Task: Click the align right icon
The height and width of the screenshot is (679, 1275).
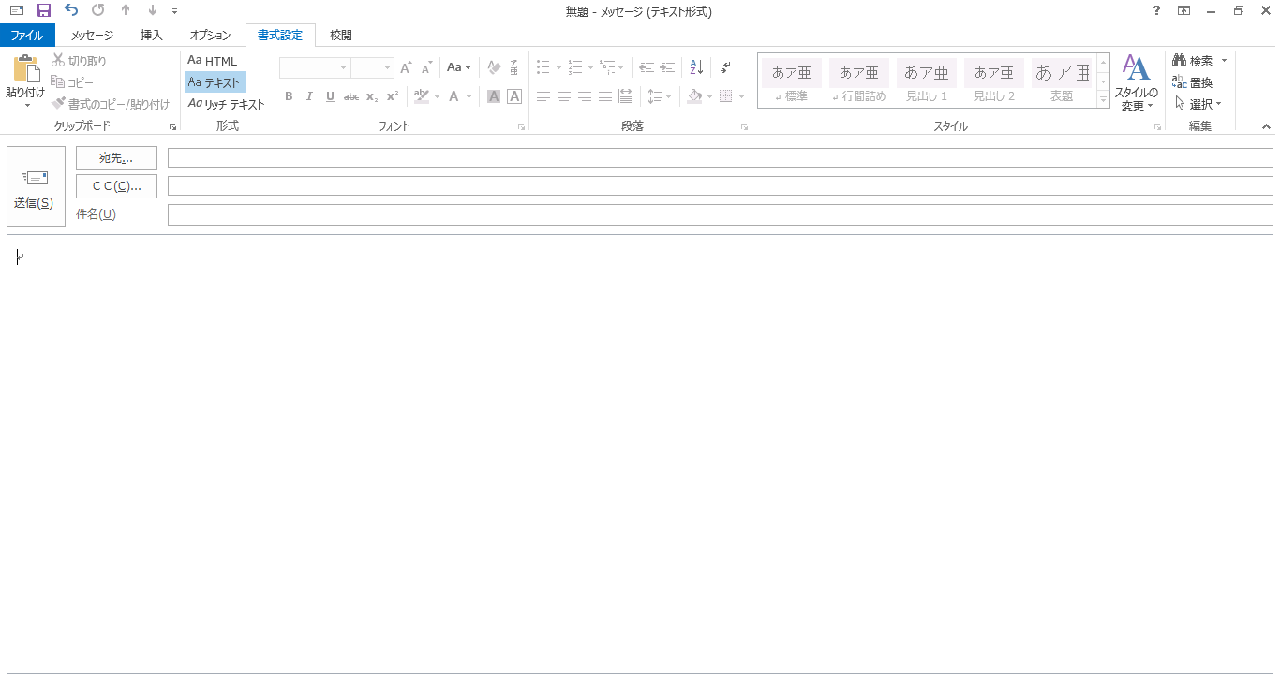Action: pyautogui.click(x=585, y=97)
